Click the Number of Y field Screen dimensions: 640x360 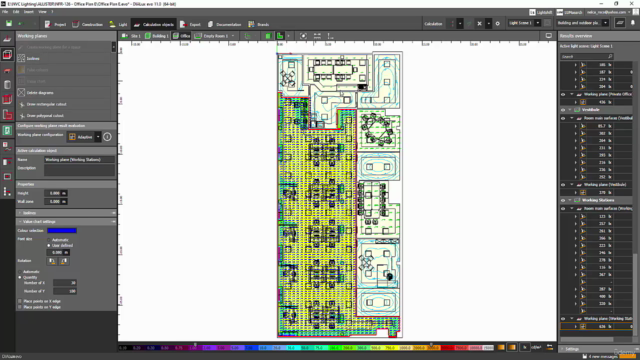[x=64, y=291]
